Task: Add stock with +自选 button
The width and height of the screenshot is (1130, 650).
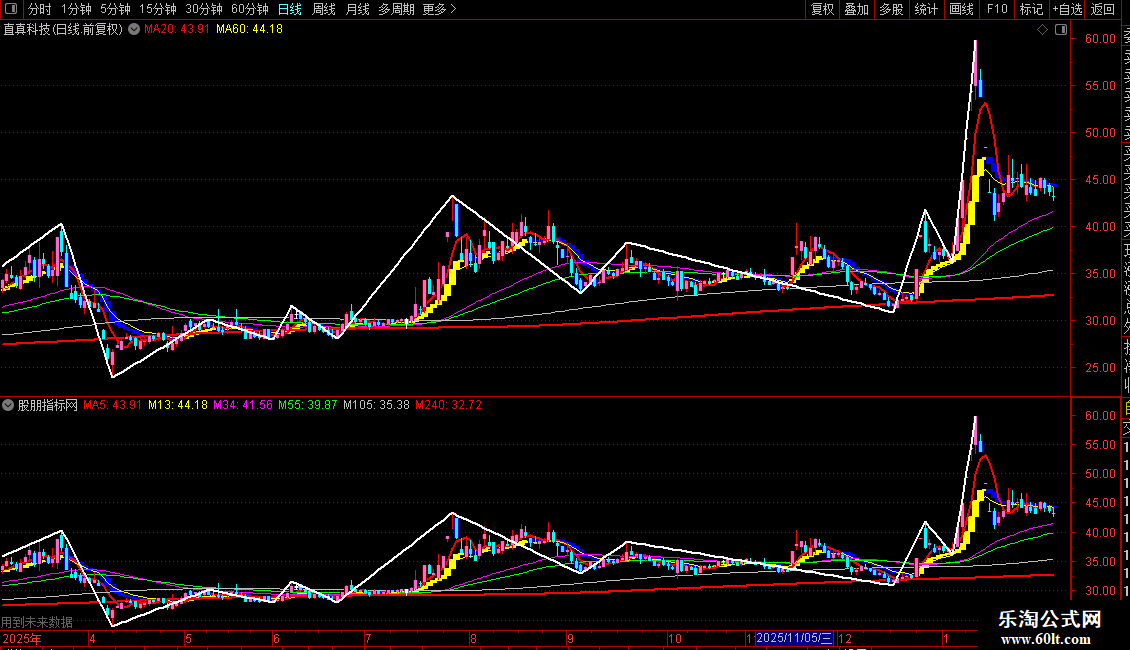Action: point(1067,9)
